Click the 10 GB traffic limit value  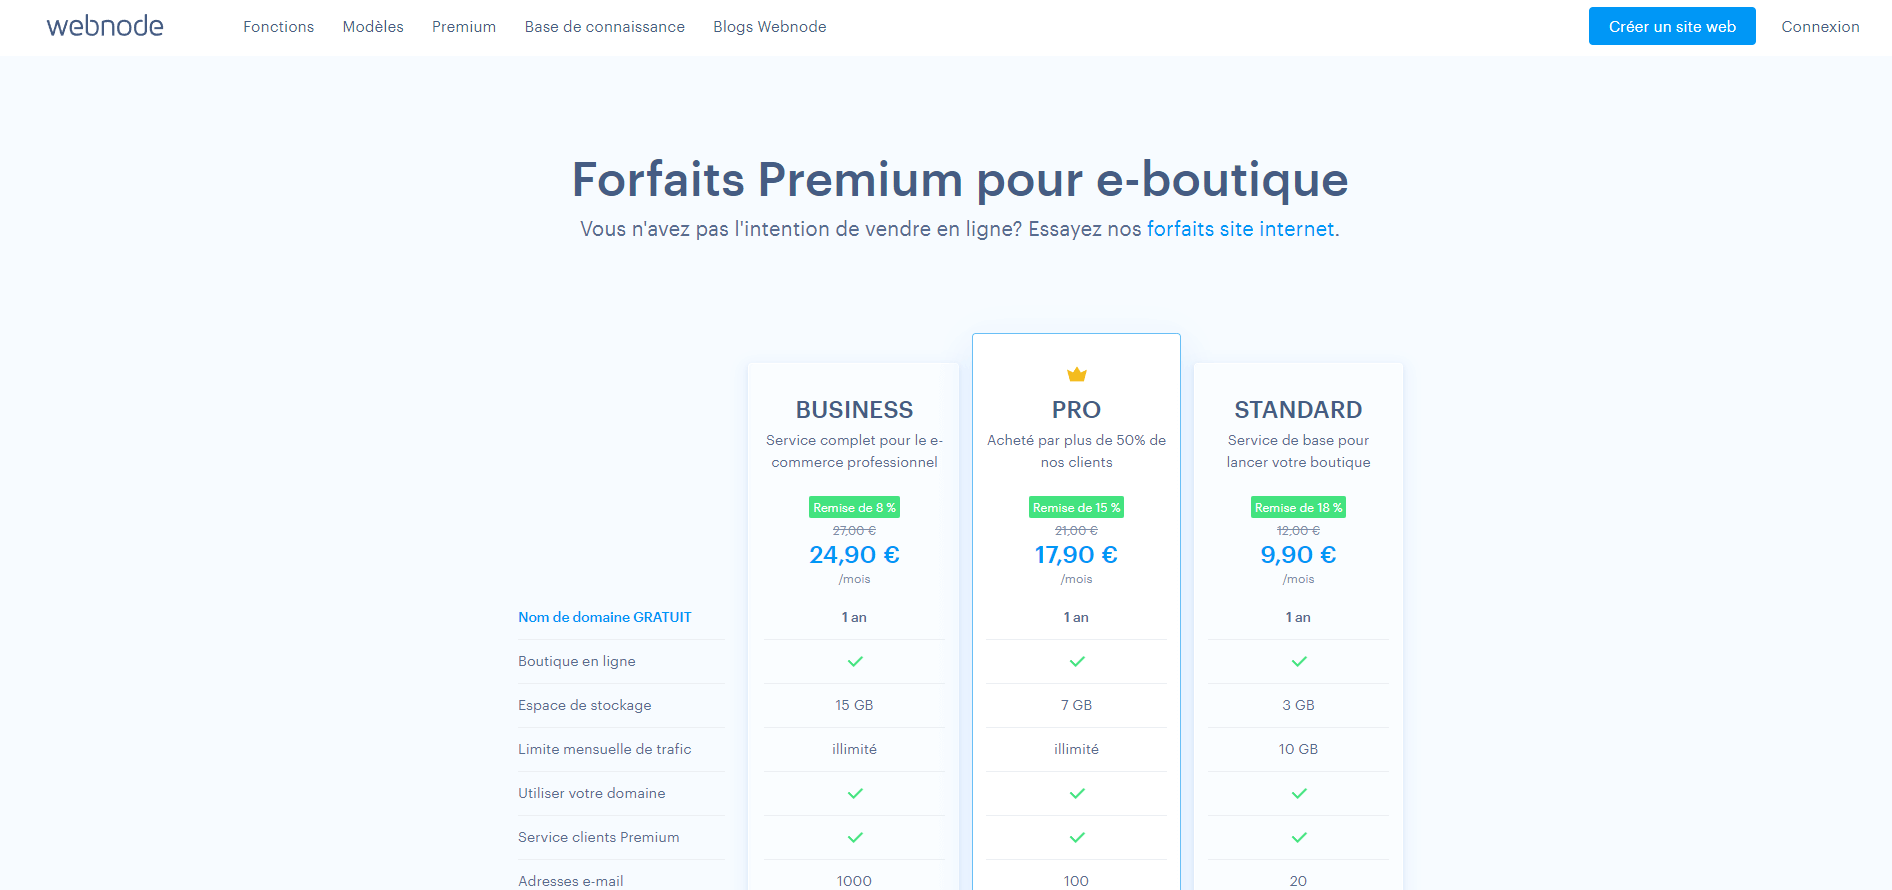[1298, 749]
